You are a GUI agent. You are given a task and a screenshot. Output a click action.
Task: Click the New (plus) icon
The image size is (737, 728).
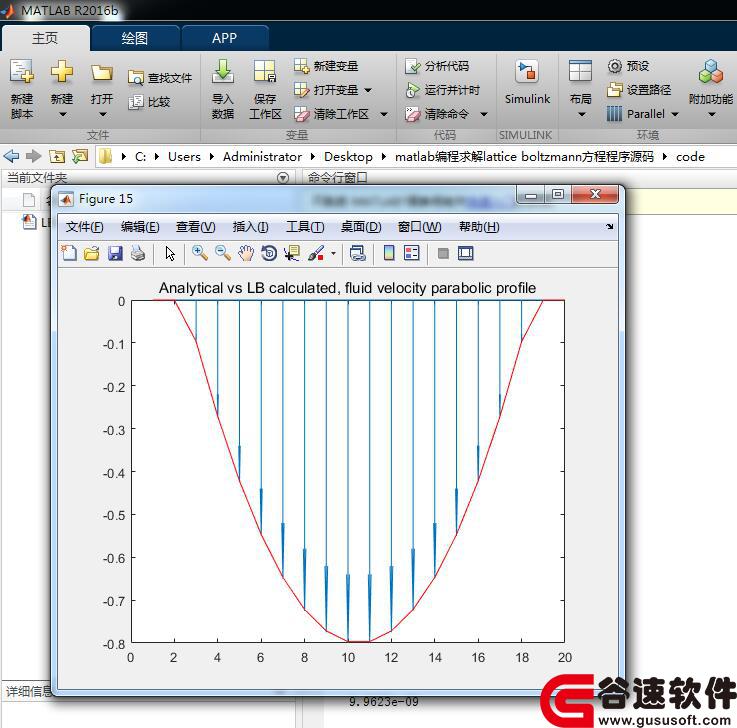62,72
